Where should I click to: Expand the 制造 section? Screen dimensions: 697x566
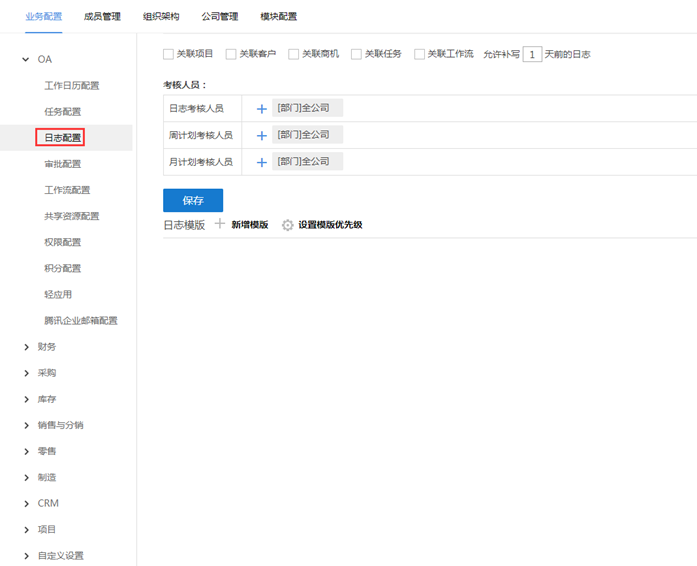26,478
